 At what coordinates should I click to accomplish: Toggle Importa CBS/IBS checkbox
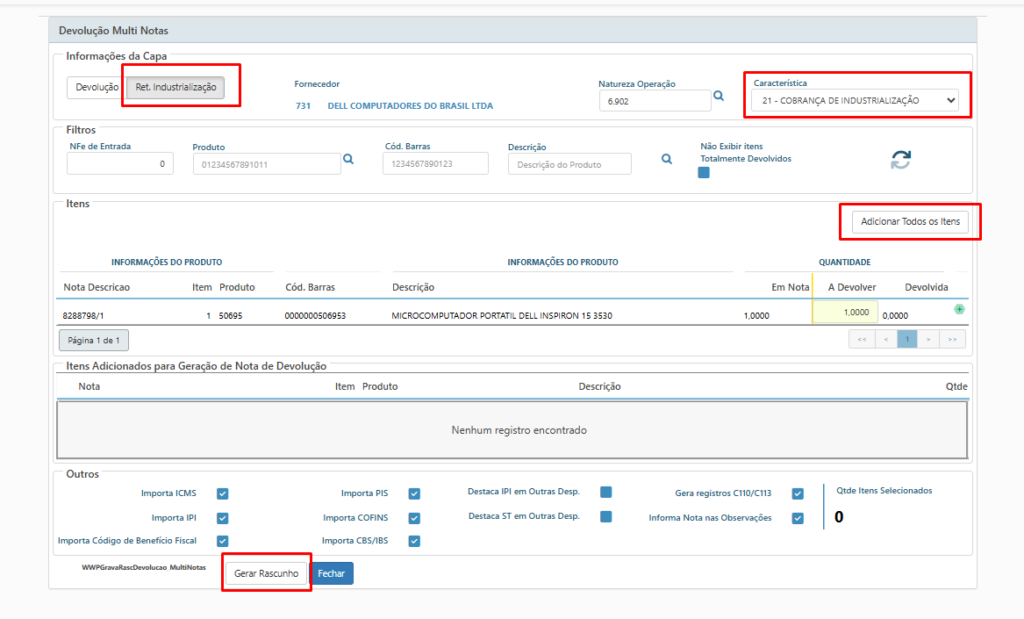tap(414, 541)
